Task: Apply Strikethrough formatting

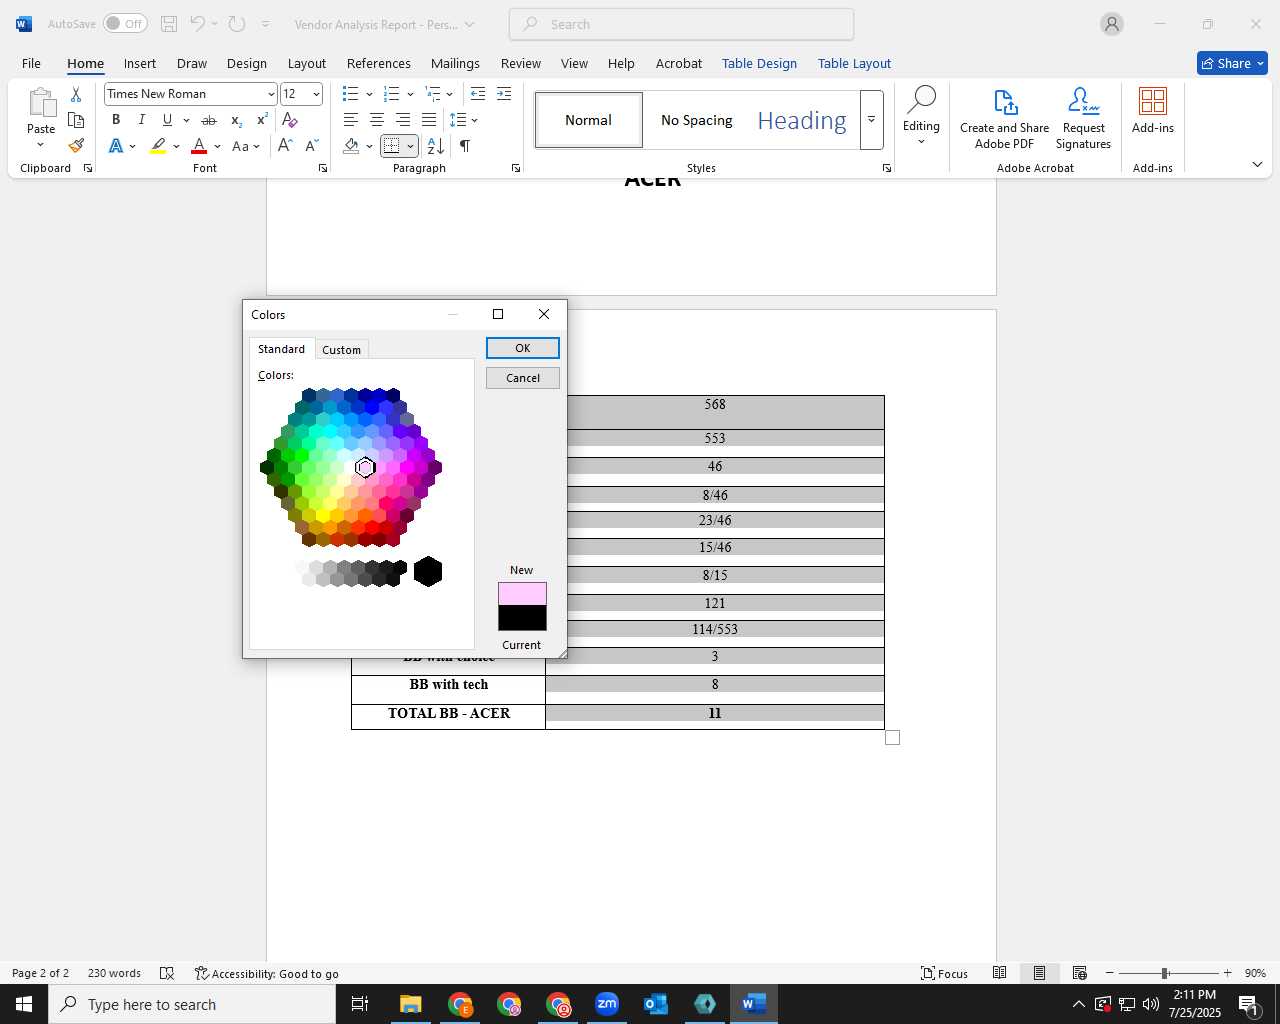Action: (209, 120)
